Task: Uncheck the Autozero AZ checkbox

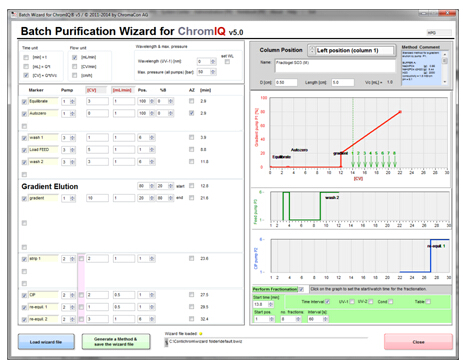Action: (191, 113)
